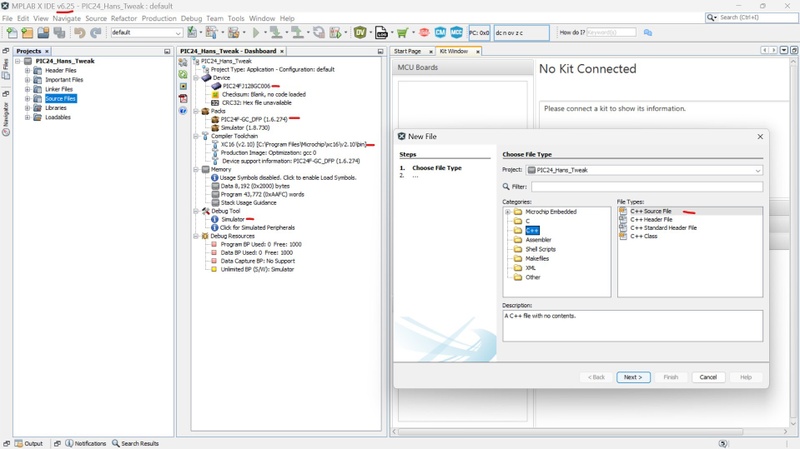Expand the Header Files folder
The width and height of the screenshot is (800, 449).
click(28, 70)
